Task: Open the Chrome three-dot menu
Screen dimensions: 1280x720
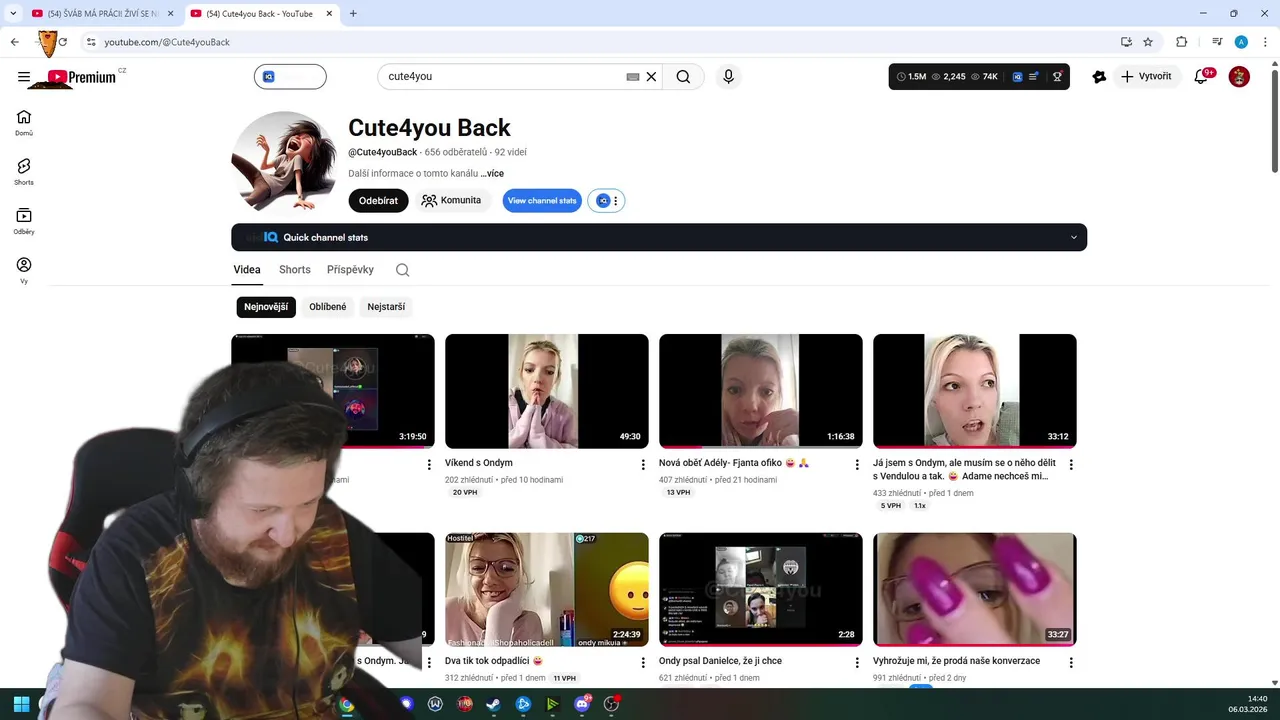Action: point(1265,42)
